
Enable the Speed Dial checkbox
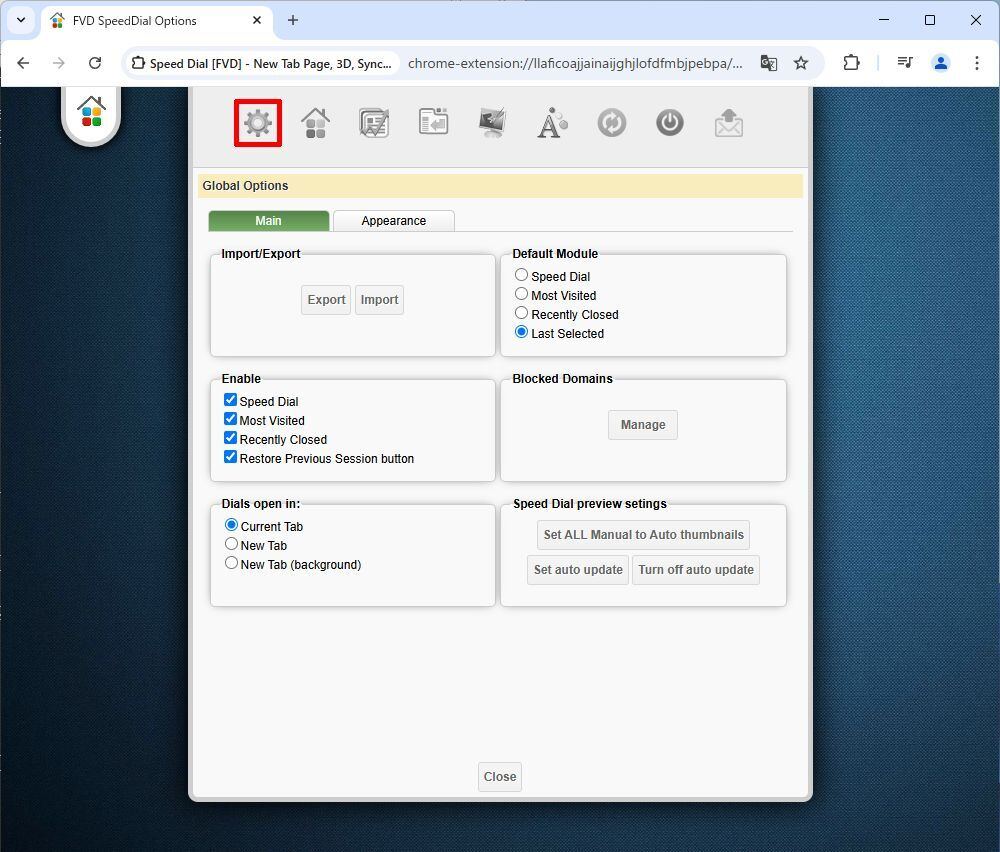point(230,400)
